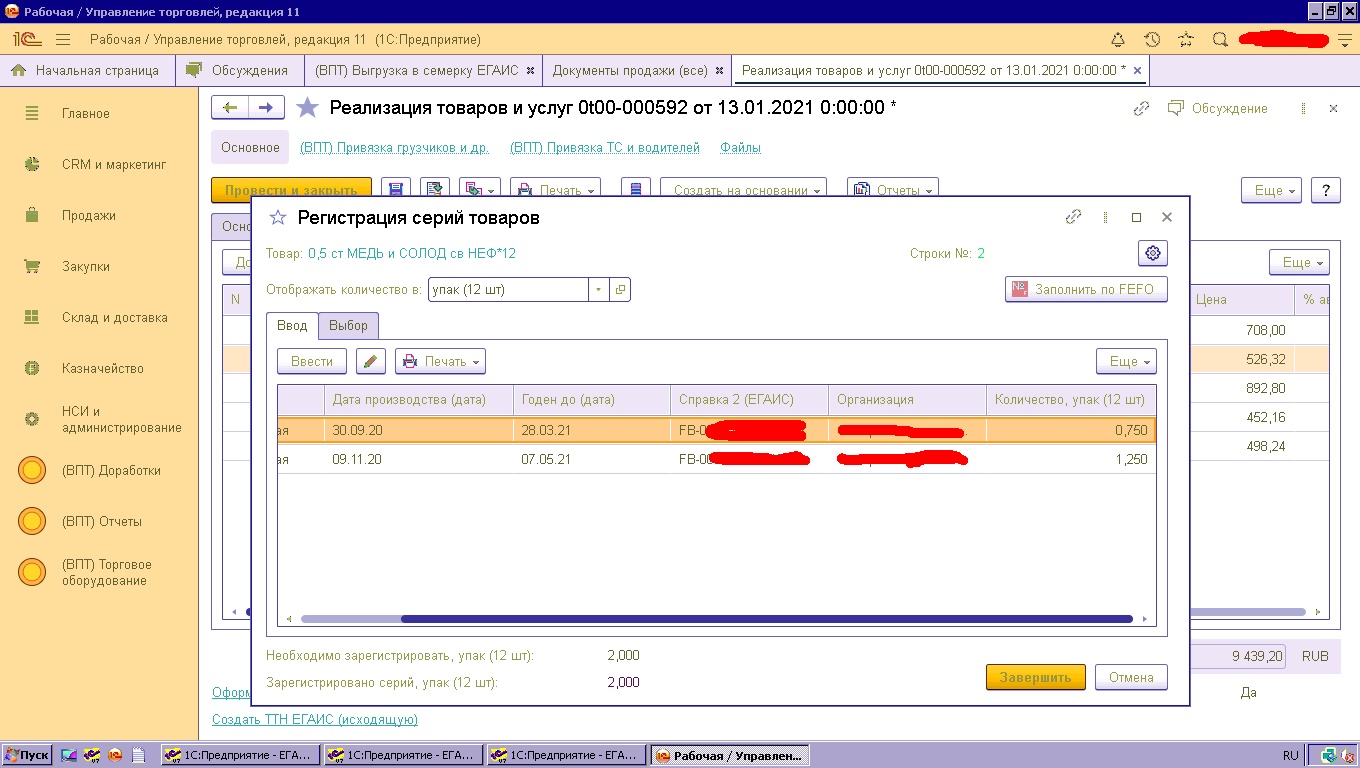Image resolution: width=1360 pixels, height=768 pixels.
Task: Add series registration dialog to favorites star
Action: pyautogui.click(x=279, y=218)
